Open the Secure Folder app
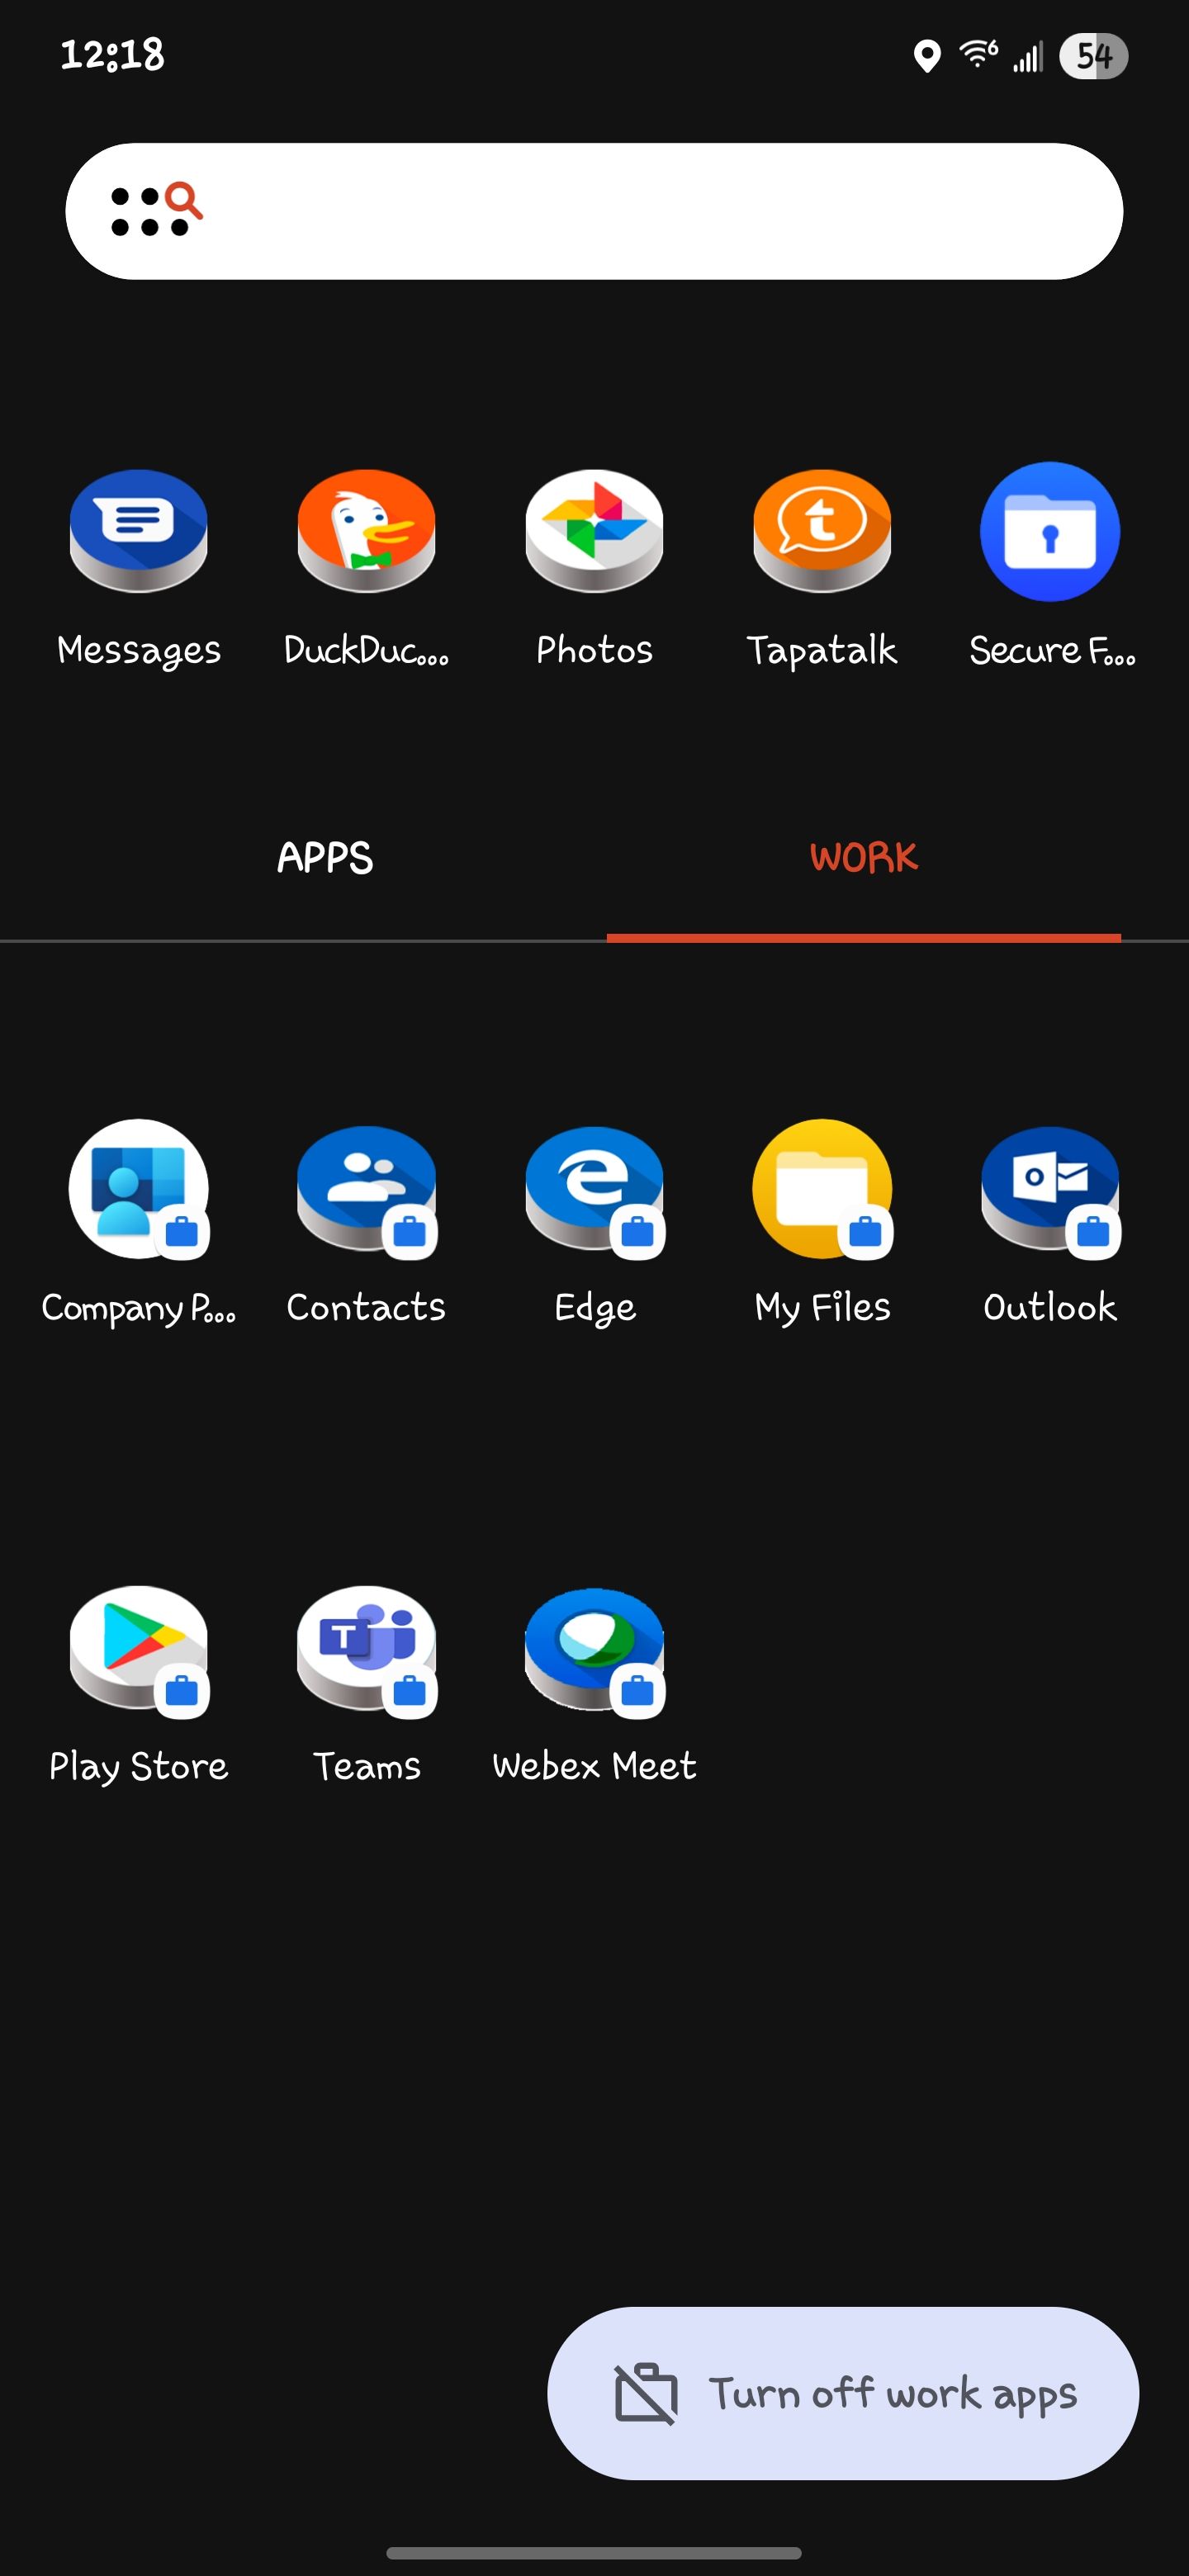Screen dimensions: 1189x2576 [x=1049, y=532]
